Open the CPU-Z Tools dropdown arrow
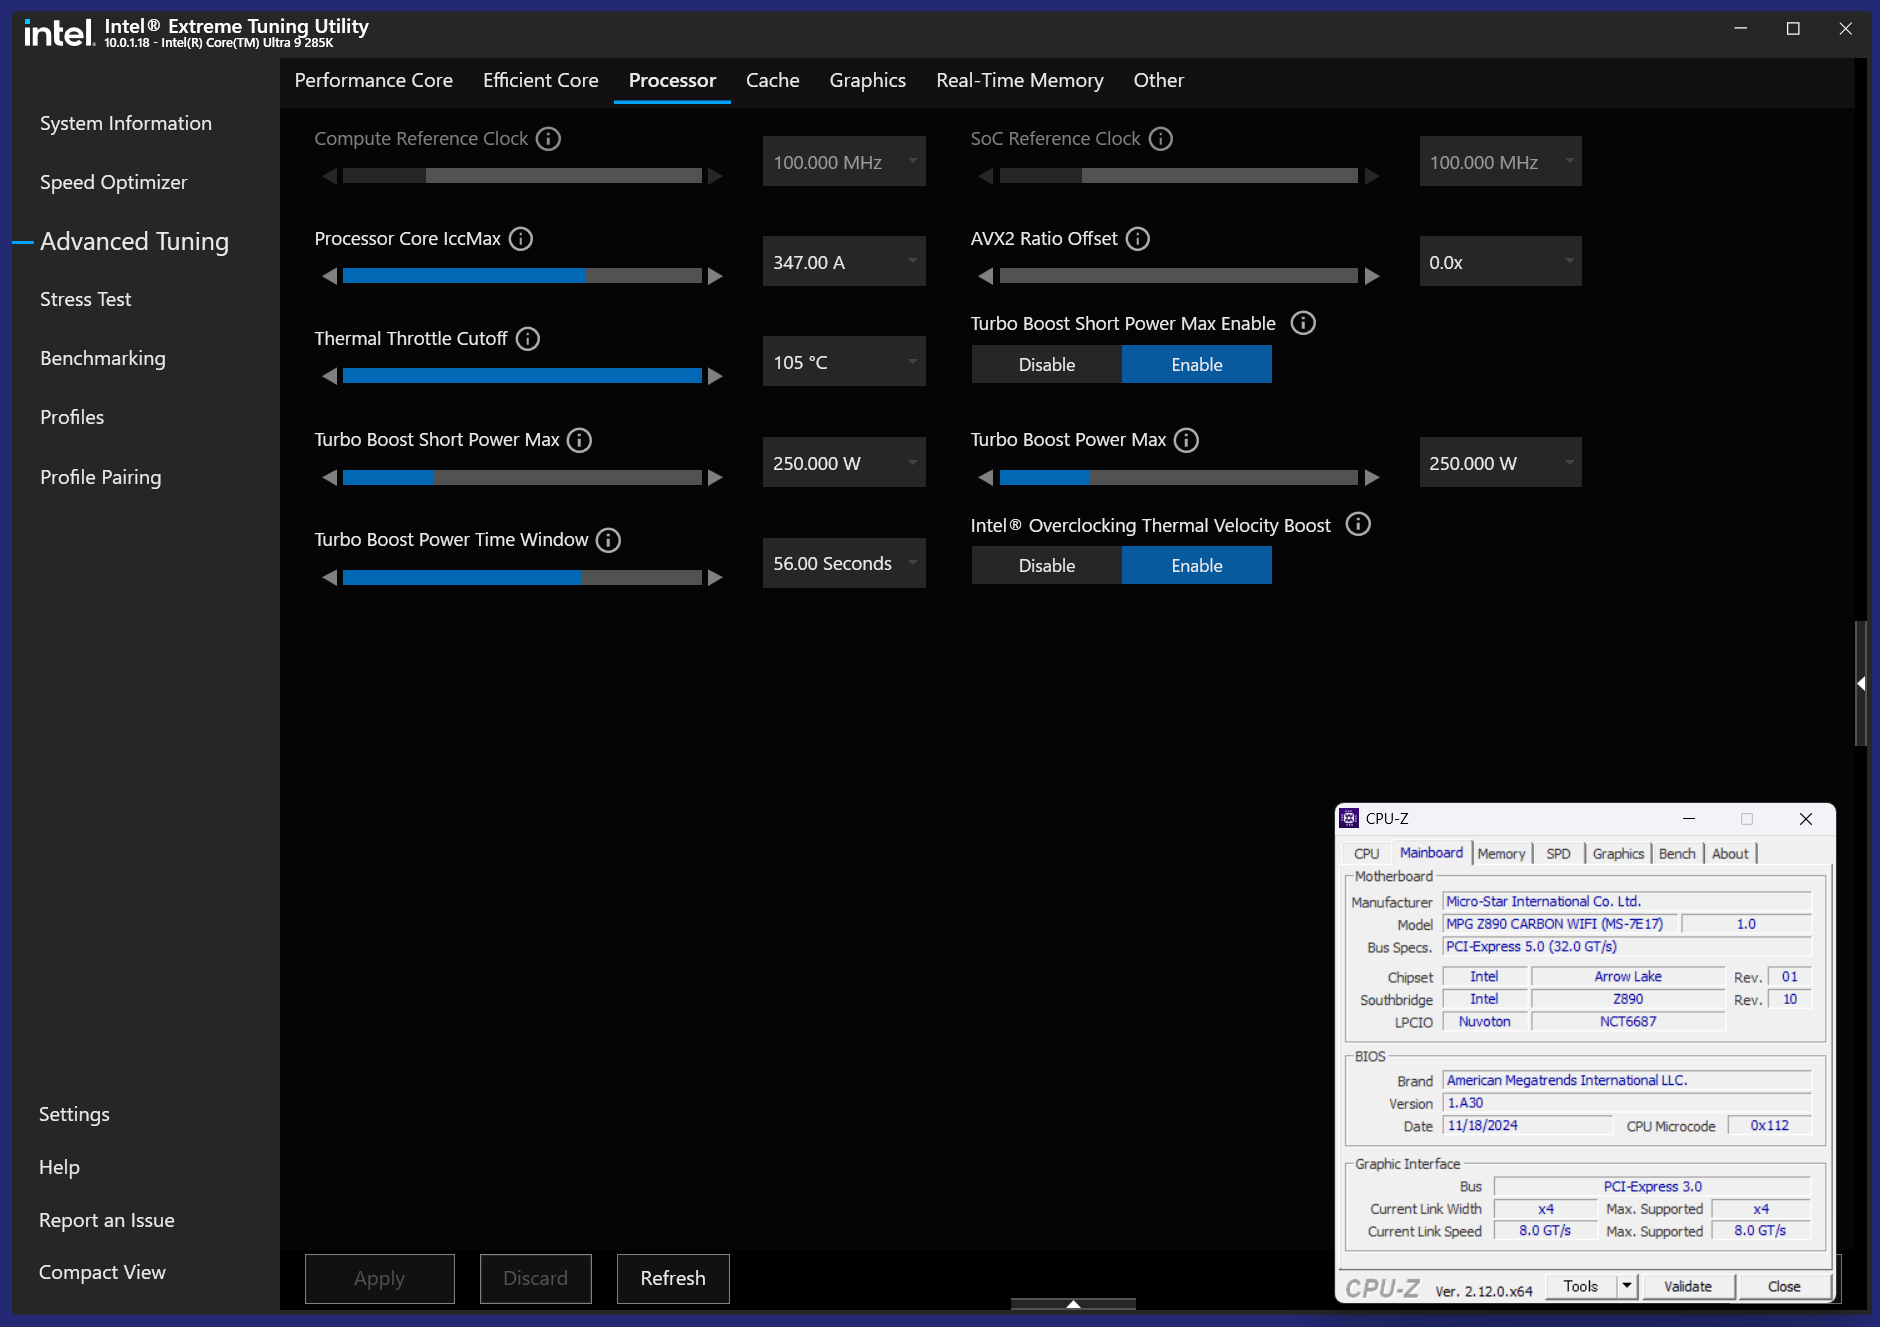1880x1327 pixels. click(x=1627, y=1286)
